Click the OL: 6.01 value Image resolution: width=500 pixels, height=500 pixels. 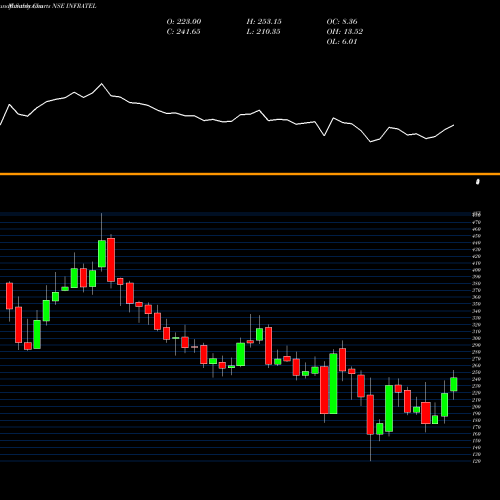point(342,42)
